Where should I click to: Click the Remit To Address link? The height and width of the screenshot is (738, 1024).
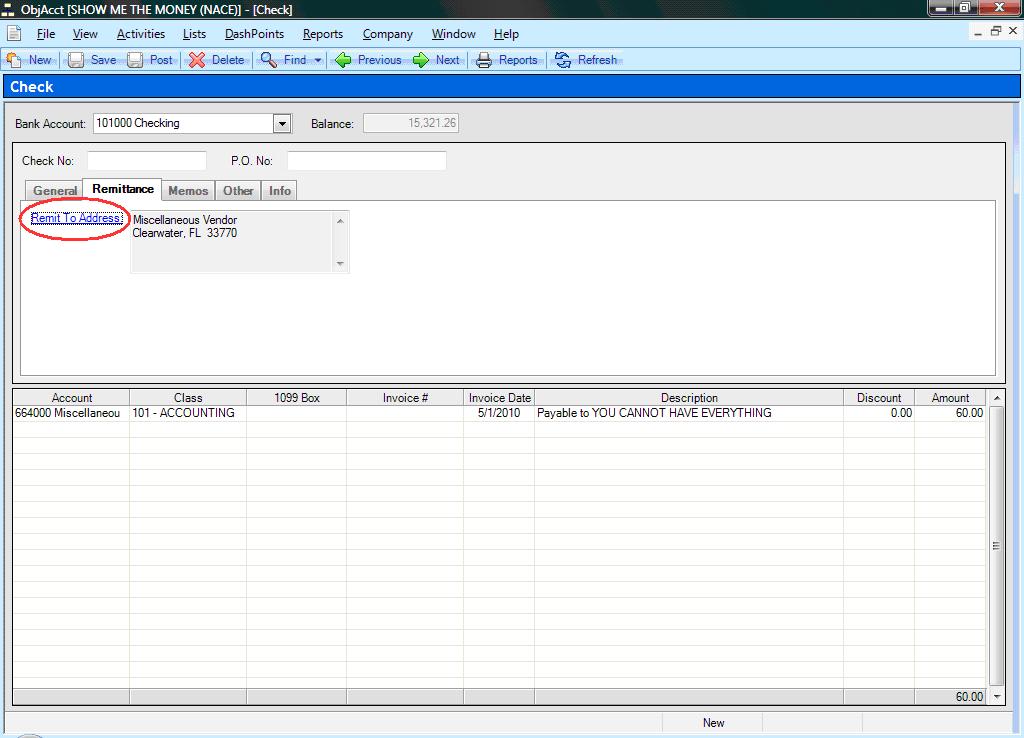pos(77,218)
